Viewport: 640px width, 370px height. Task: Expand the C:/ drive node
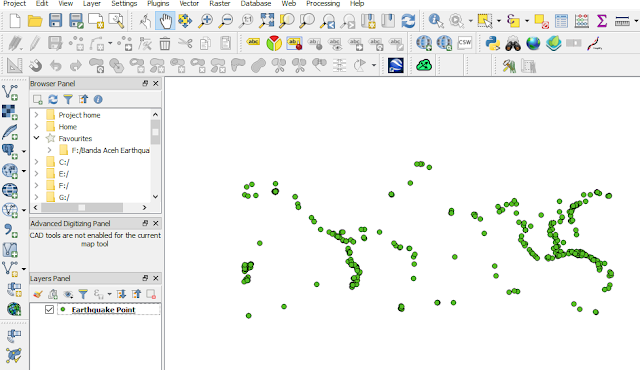(36, 162)
